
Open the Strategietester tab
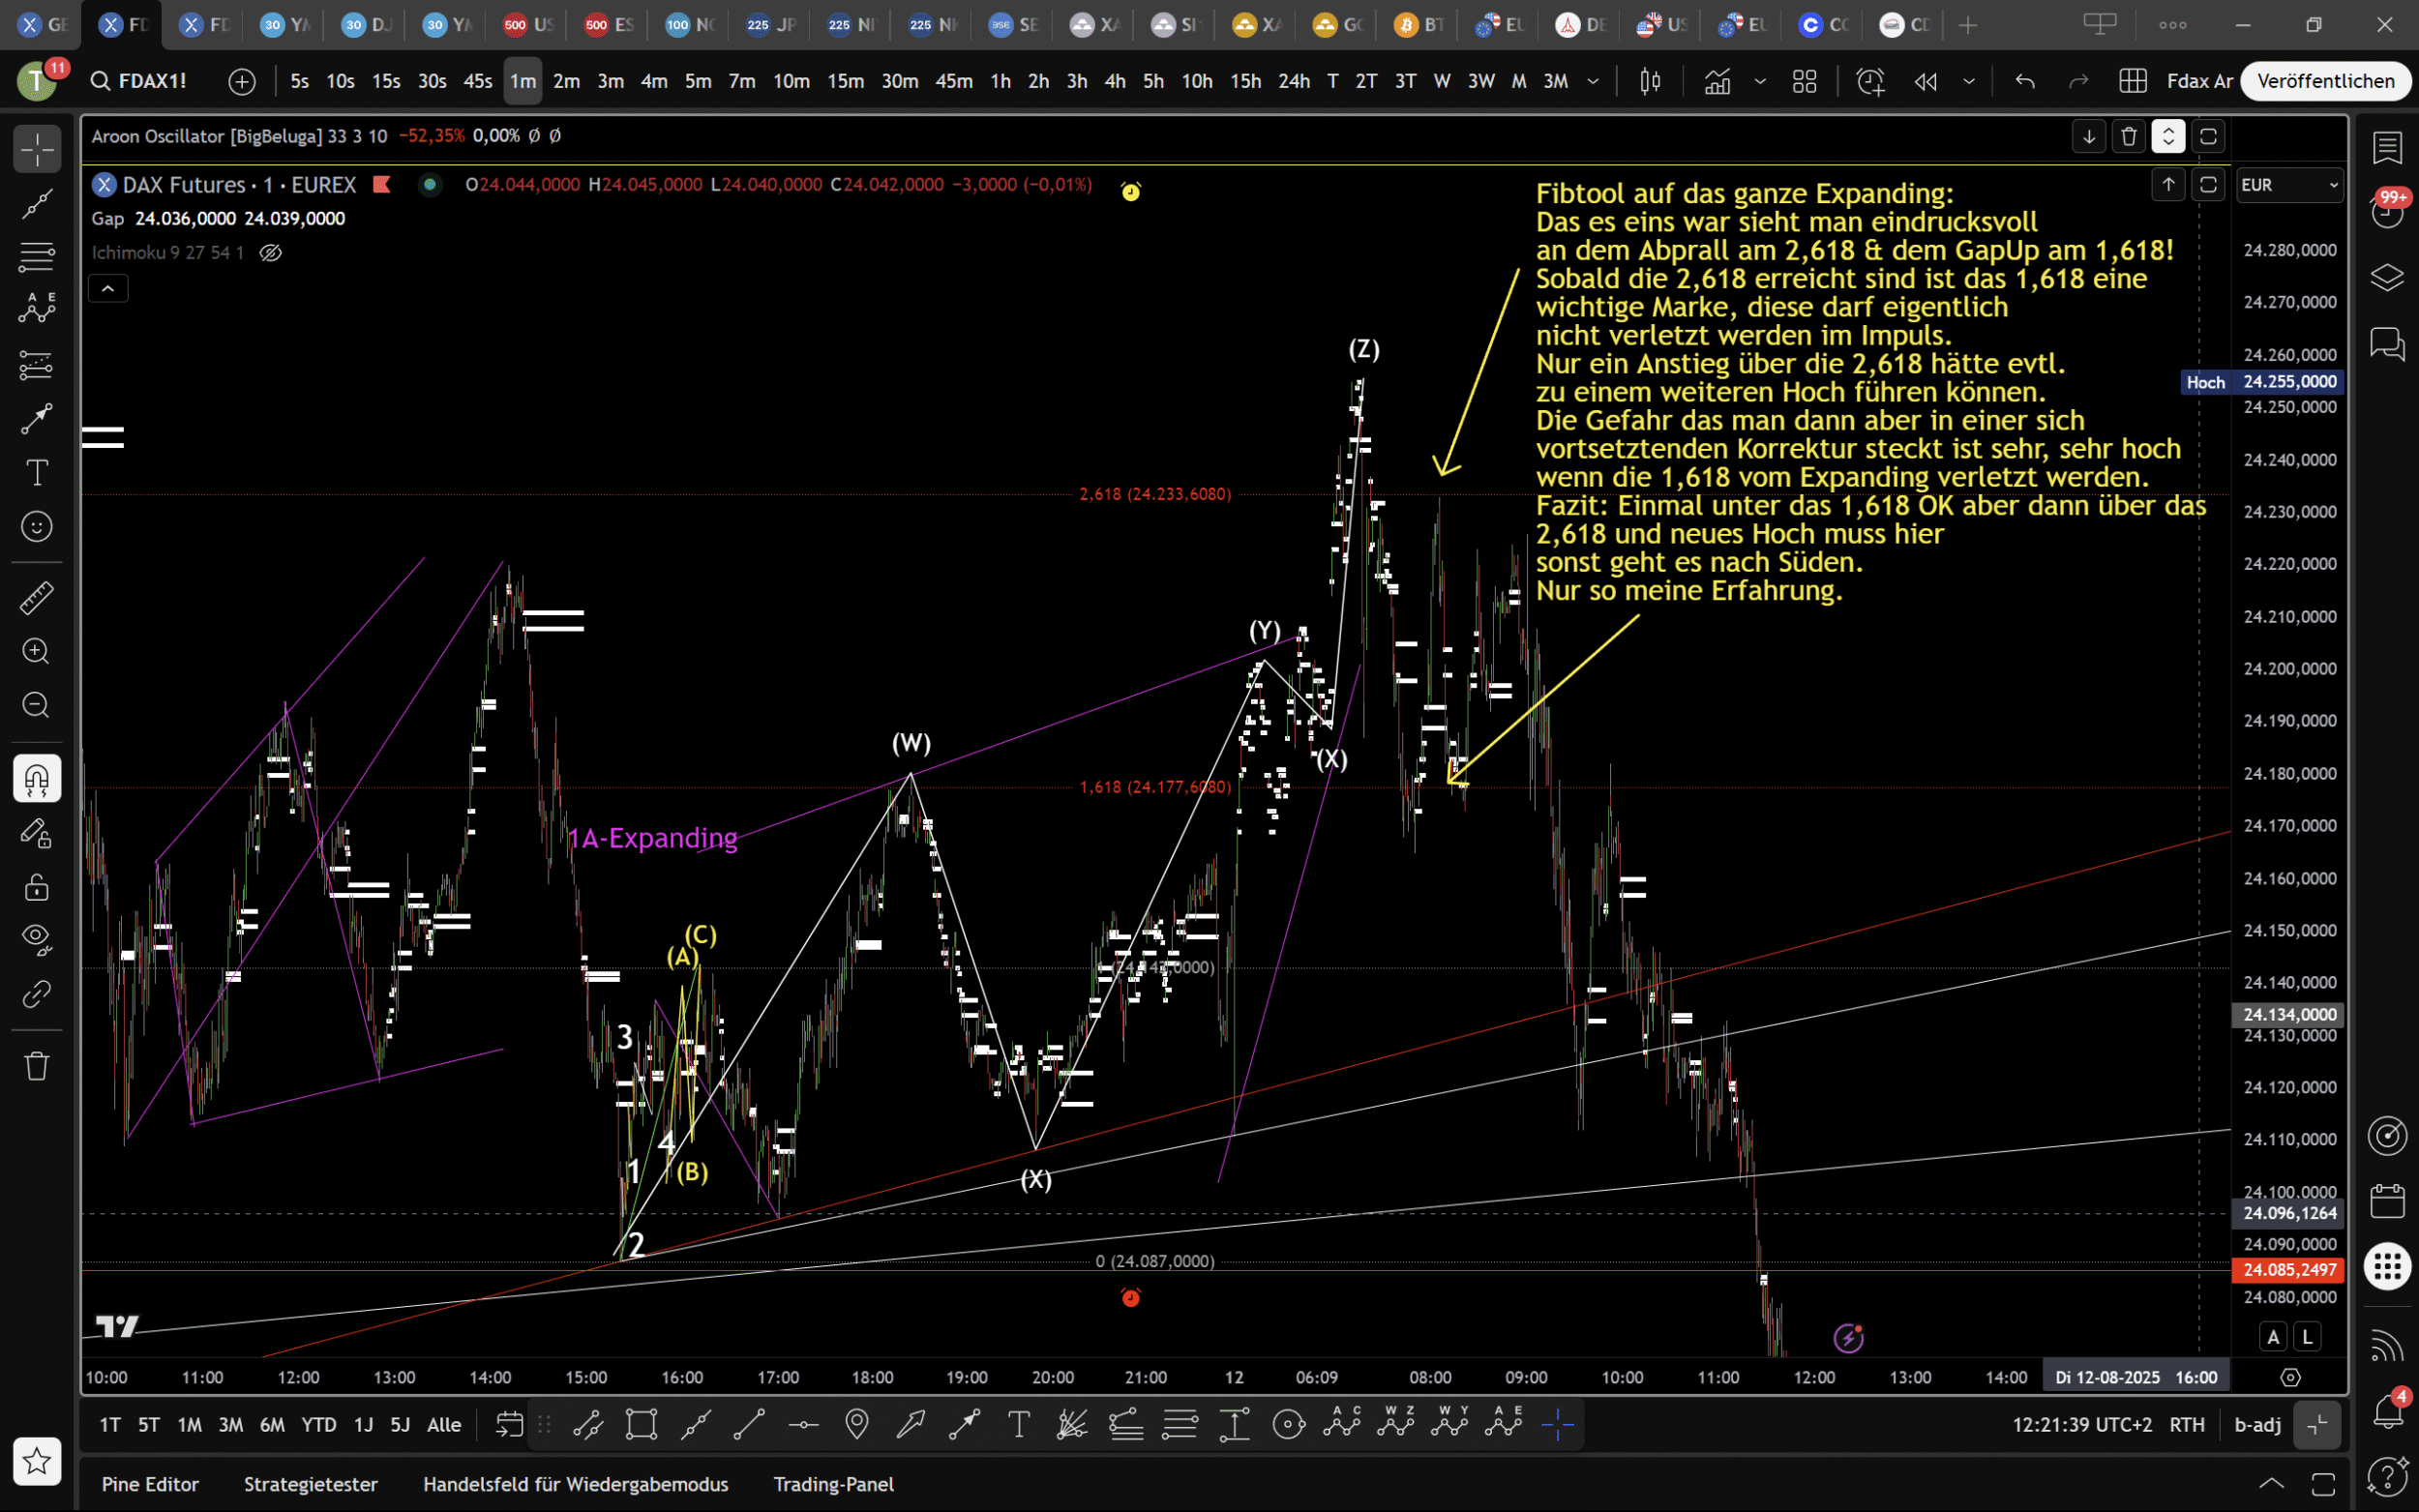311,1484
